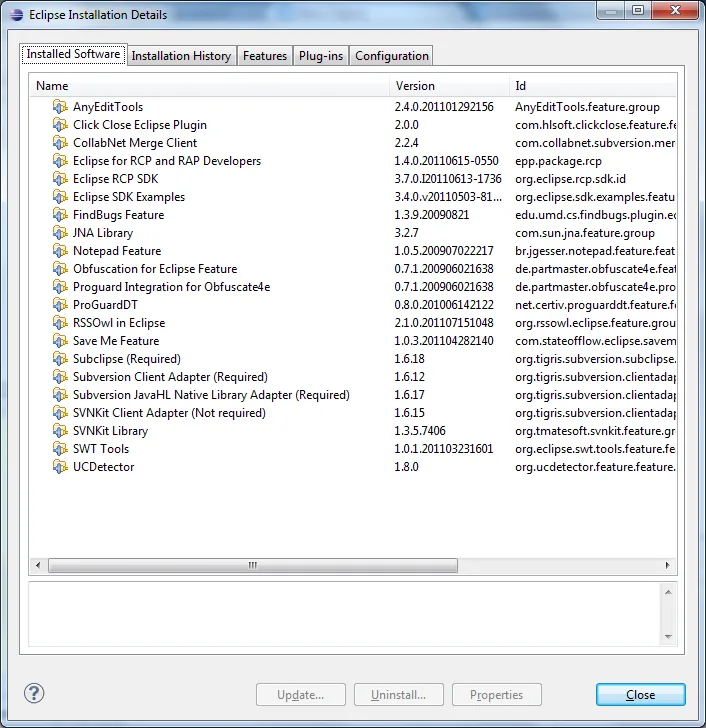Click the Properties button

pos(497,695)
